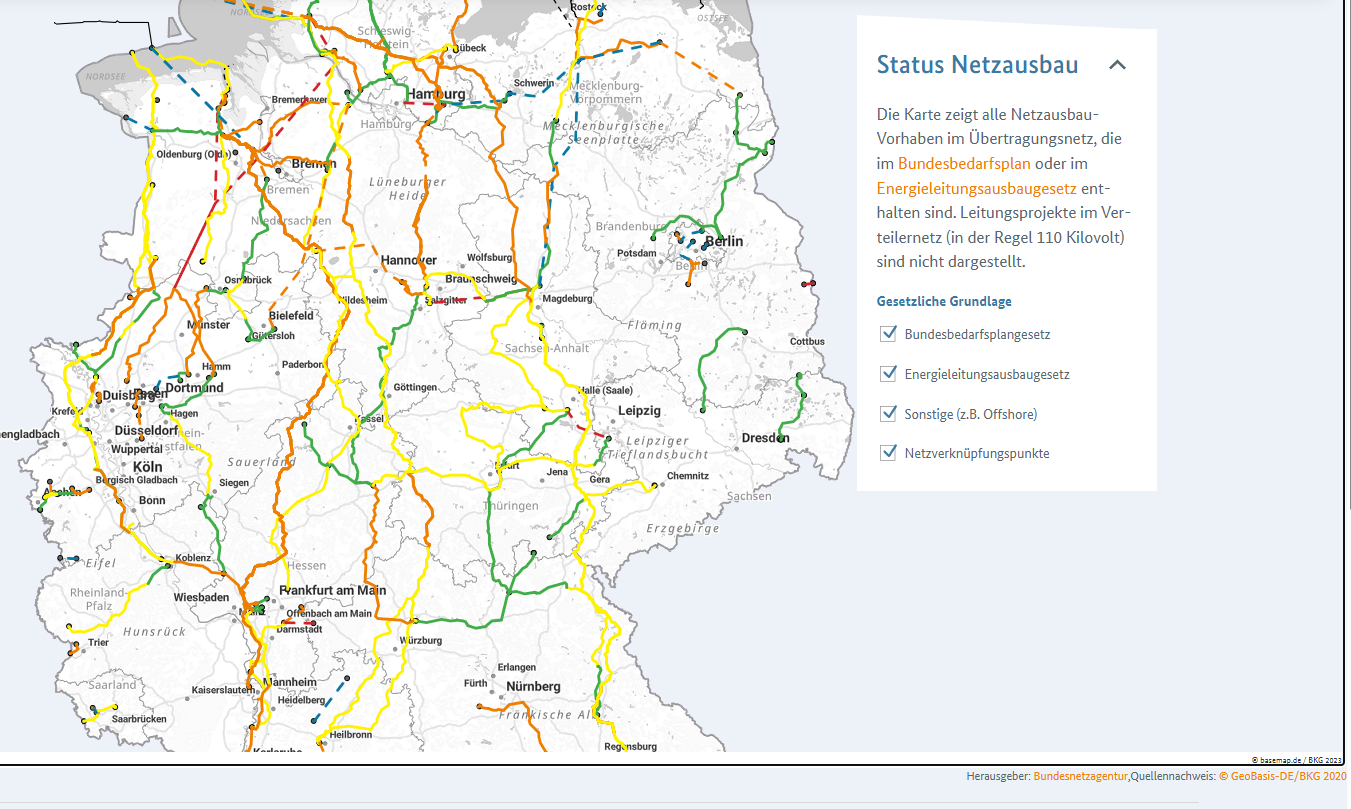The width and height of the screenshot is (1351, 809).
Task: Open the Bundesnetzagentur link in the footer
Action: coord(1080,776)
